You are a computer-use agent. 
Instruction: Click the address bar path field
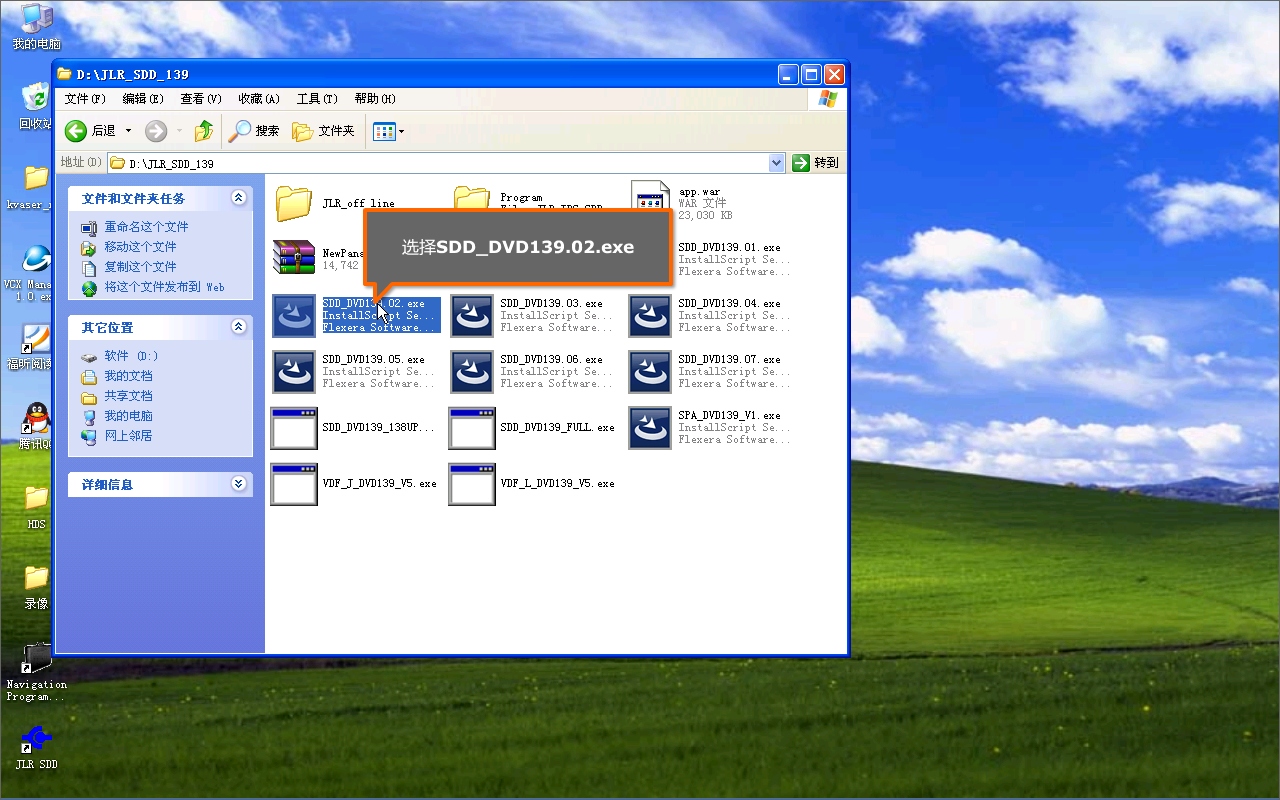coord(438,163)
